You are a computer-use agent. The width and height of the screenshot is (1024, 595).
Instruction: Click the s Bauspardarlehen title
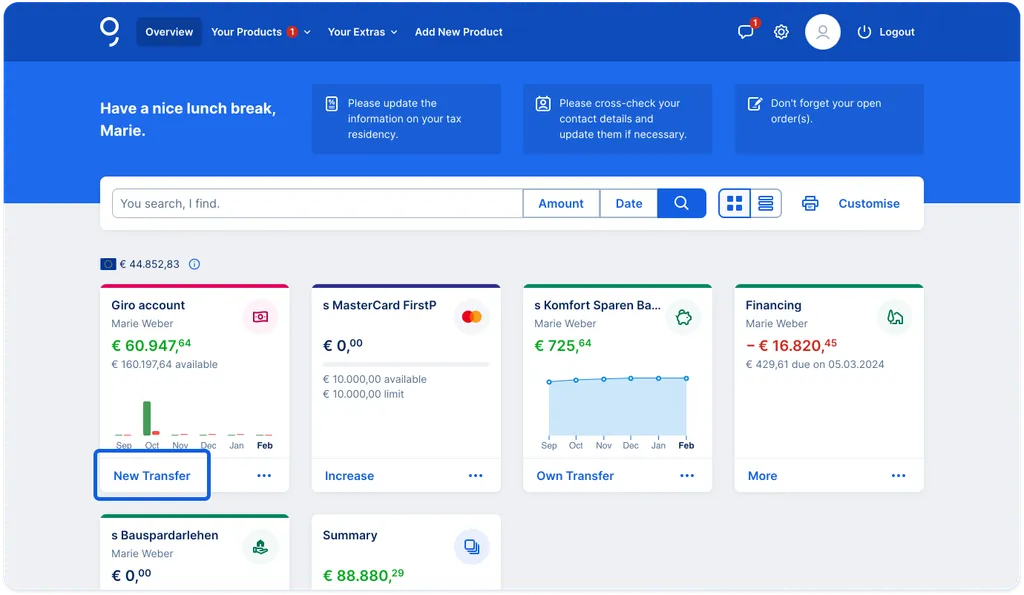[165, 535]
